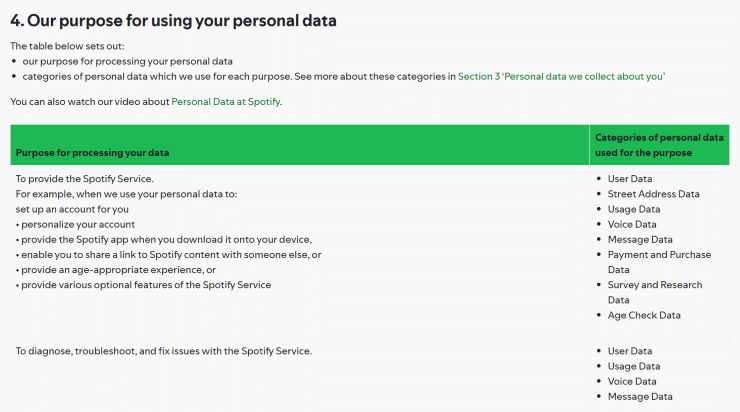Viewport: 740px width, 412px height.
Task: Click the 'set up an account for you' line
Action: point(72,209)
